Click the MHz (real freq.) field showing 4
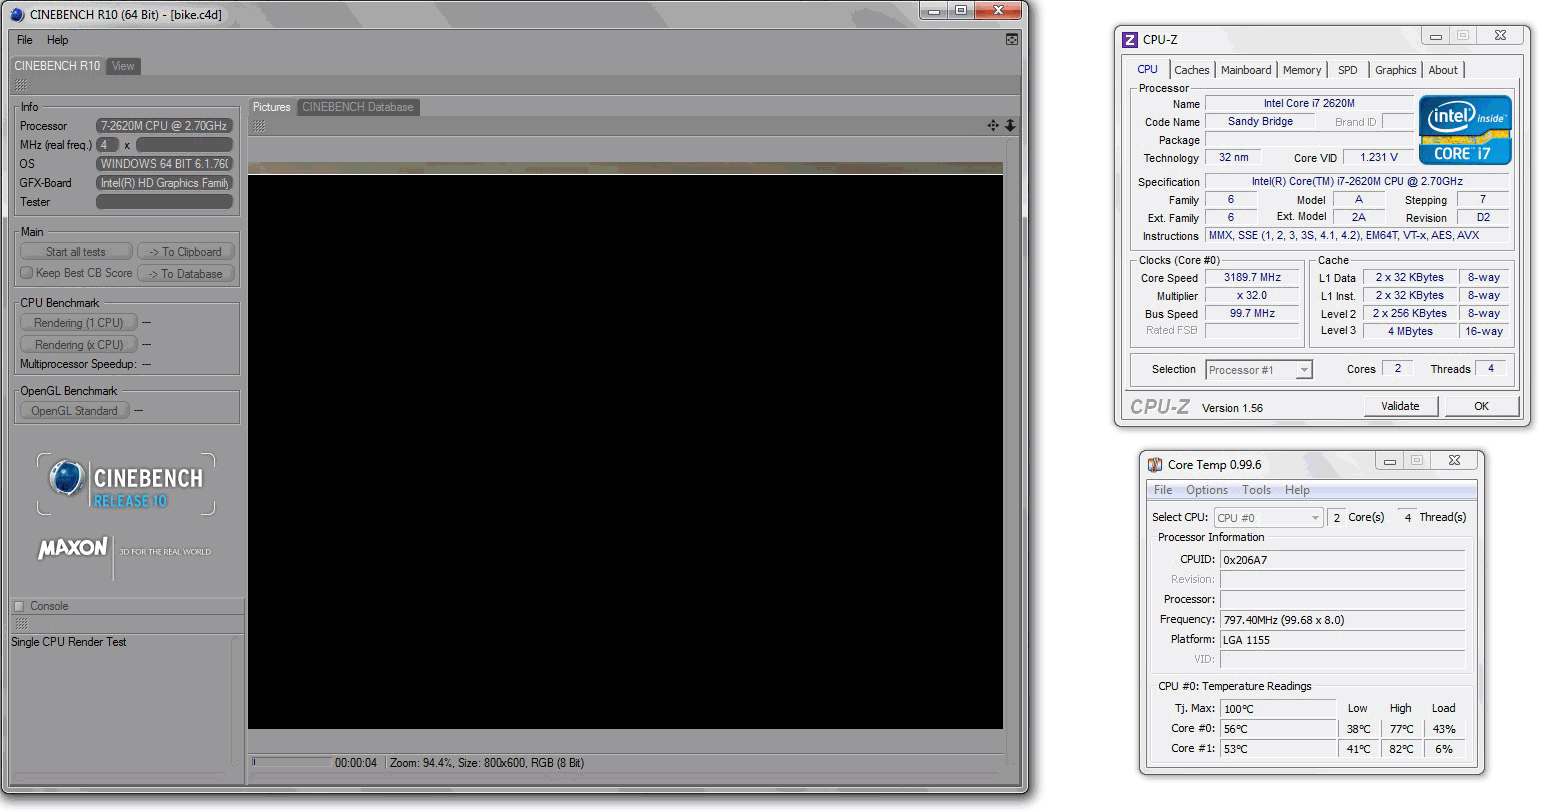This screenshot has width=1555, height=812. click(x=108, y=145)
